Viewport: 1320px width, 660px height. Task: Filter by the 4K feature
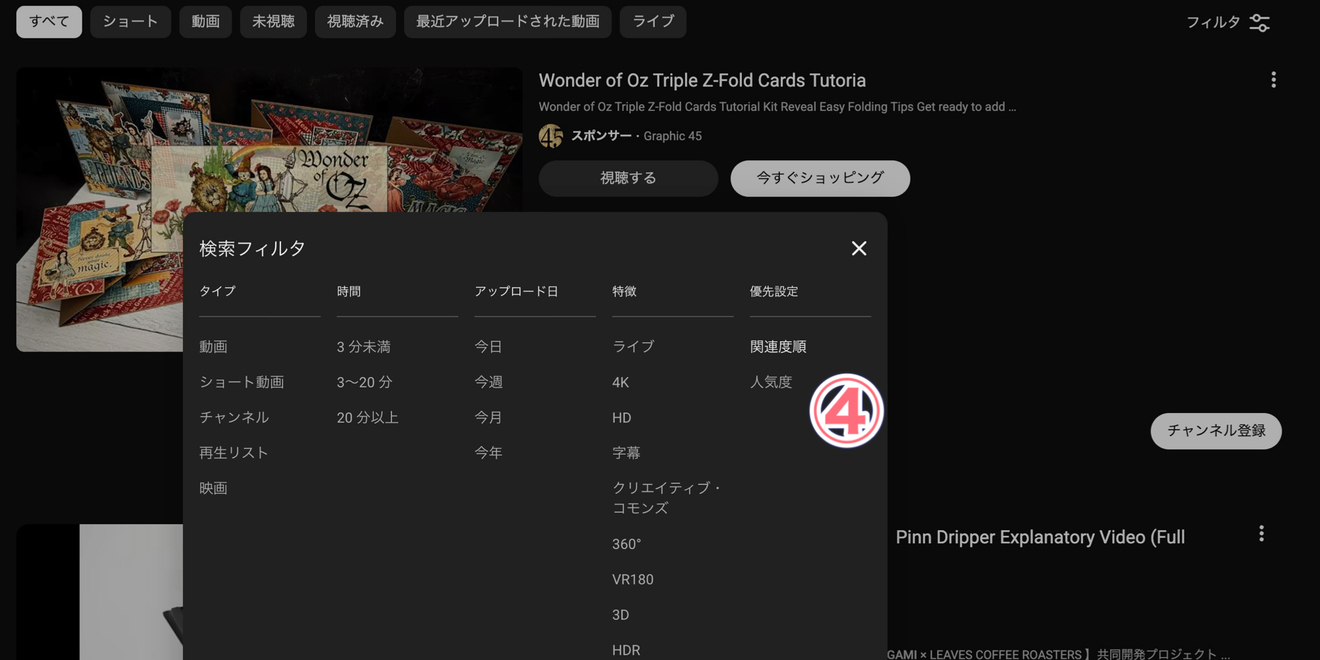[621, 382]
